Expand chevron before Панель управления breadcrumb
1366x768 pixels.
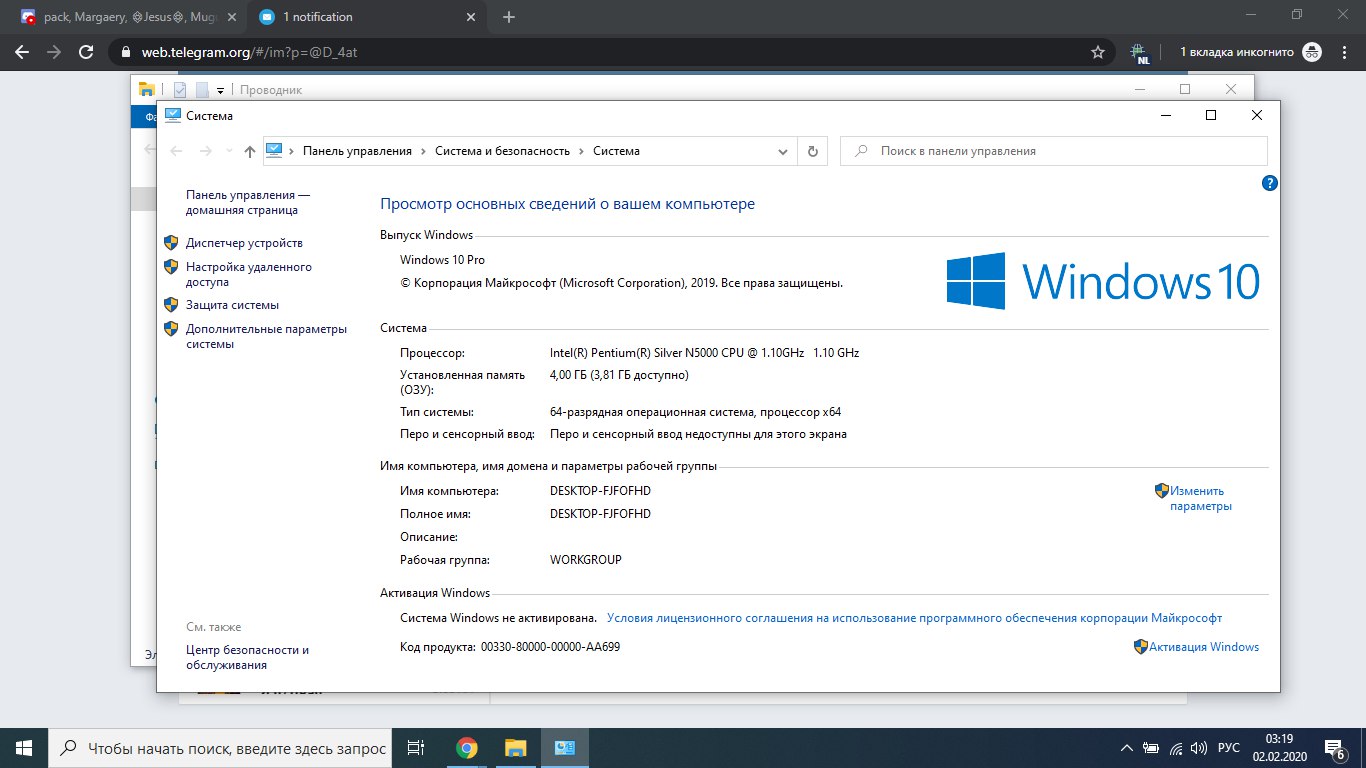click(292, 151)
